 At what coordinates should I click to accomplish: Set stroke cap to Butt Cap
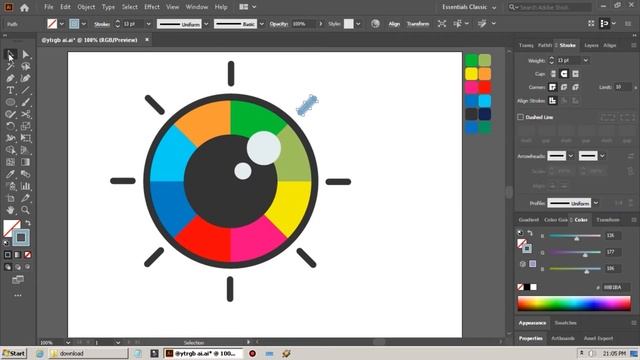tap(553, 74)
